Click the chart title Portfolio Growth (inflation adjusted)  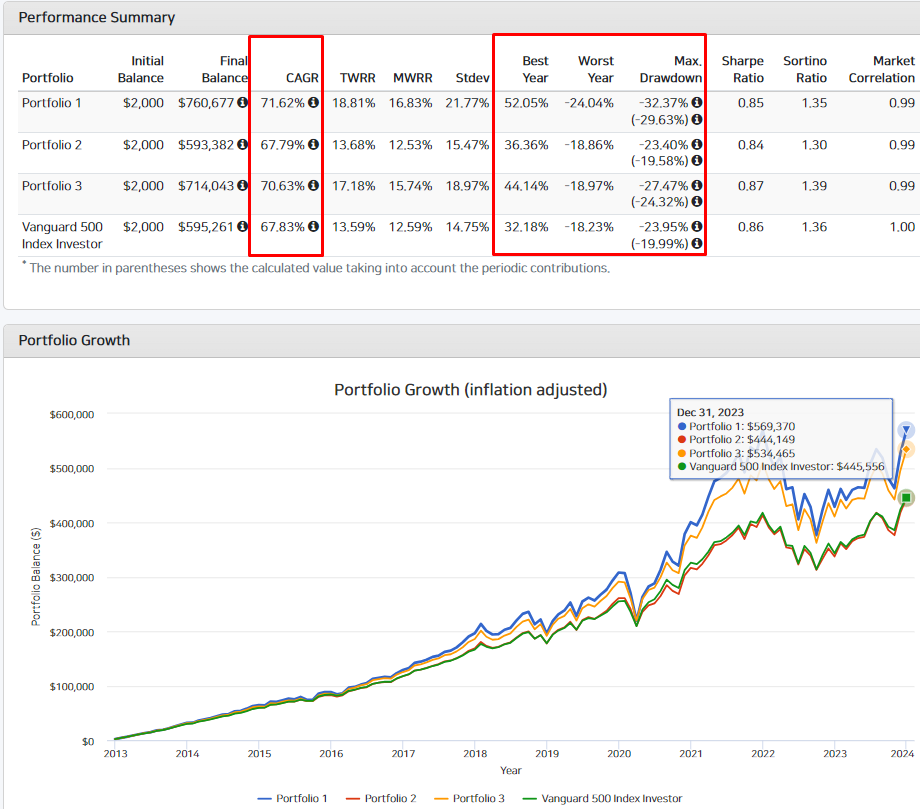click(x=471, y=390)
